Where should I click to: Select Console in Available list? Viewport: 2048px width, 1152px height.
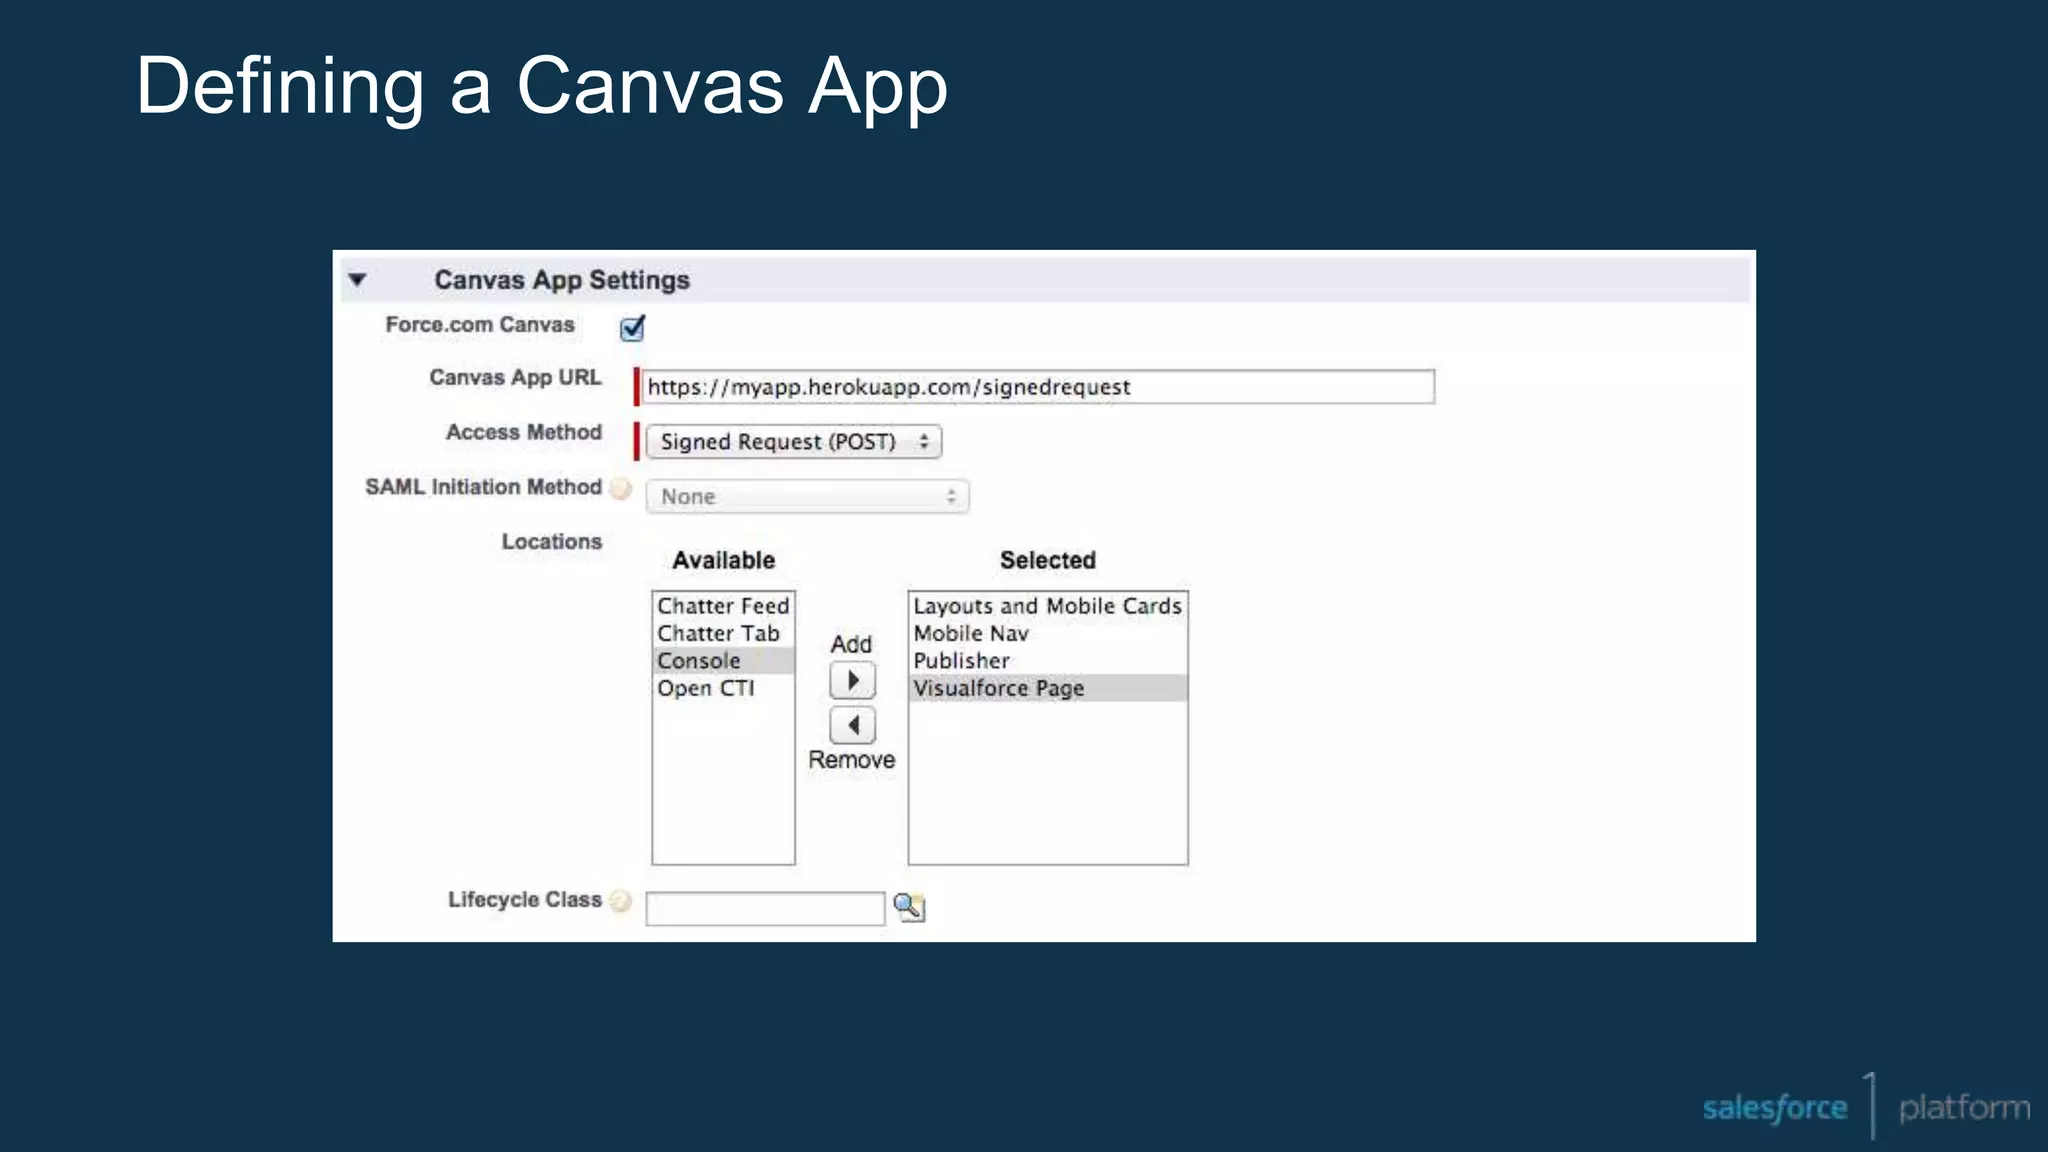pyautogui.click(x=723, y=661)
